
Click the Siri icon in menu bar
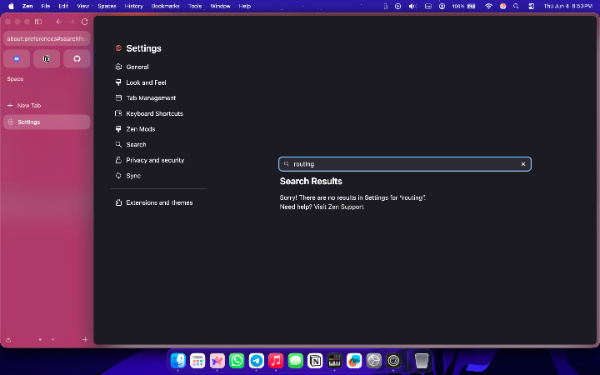click(503, 6)
